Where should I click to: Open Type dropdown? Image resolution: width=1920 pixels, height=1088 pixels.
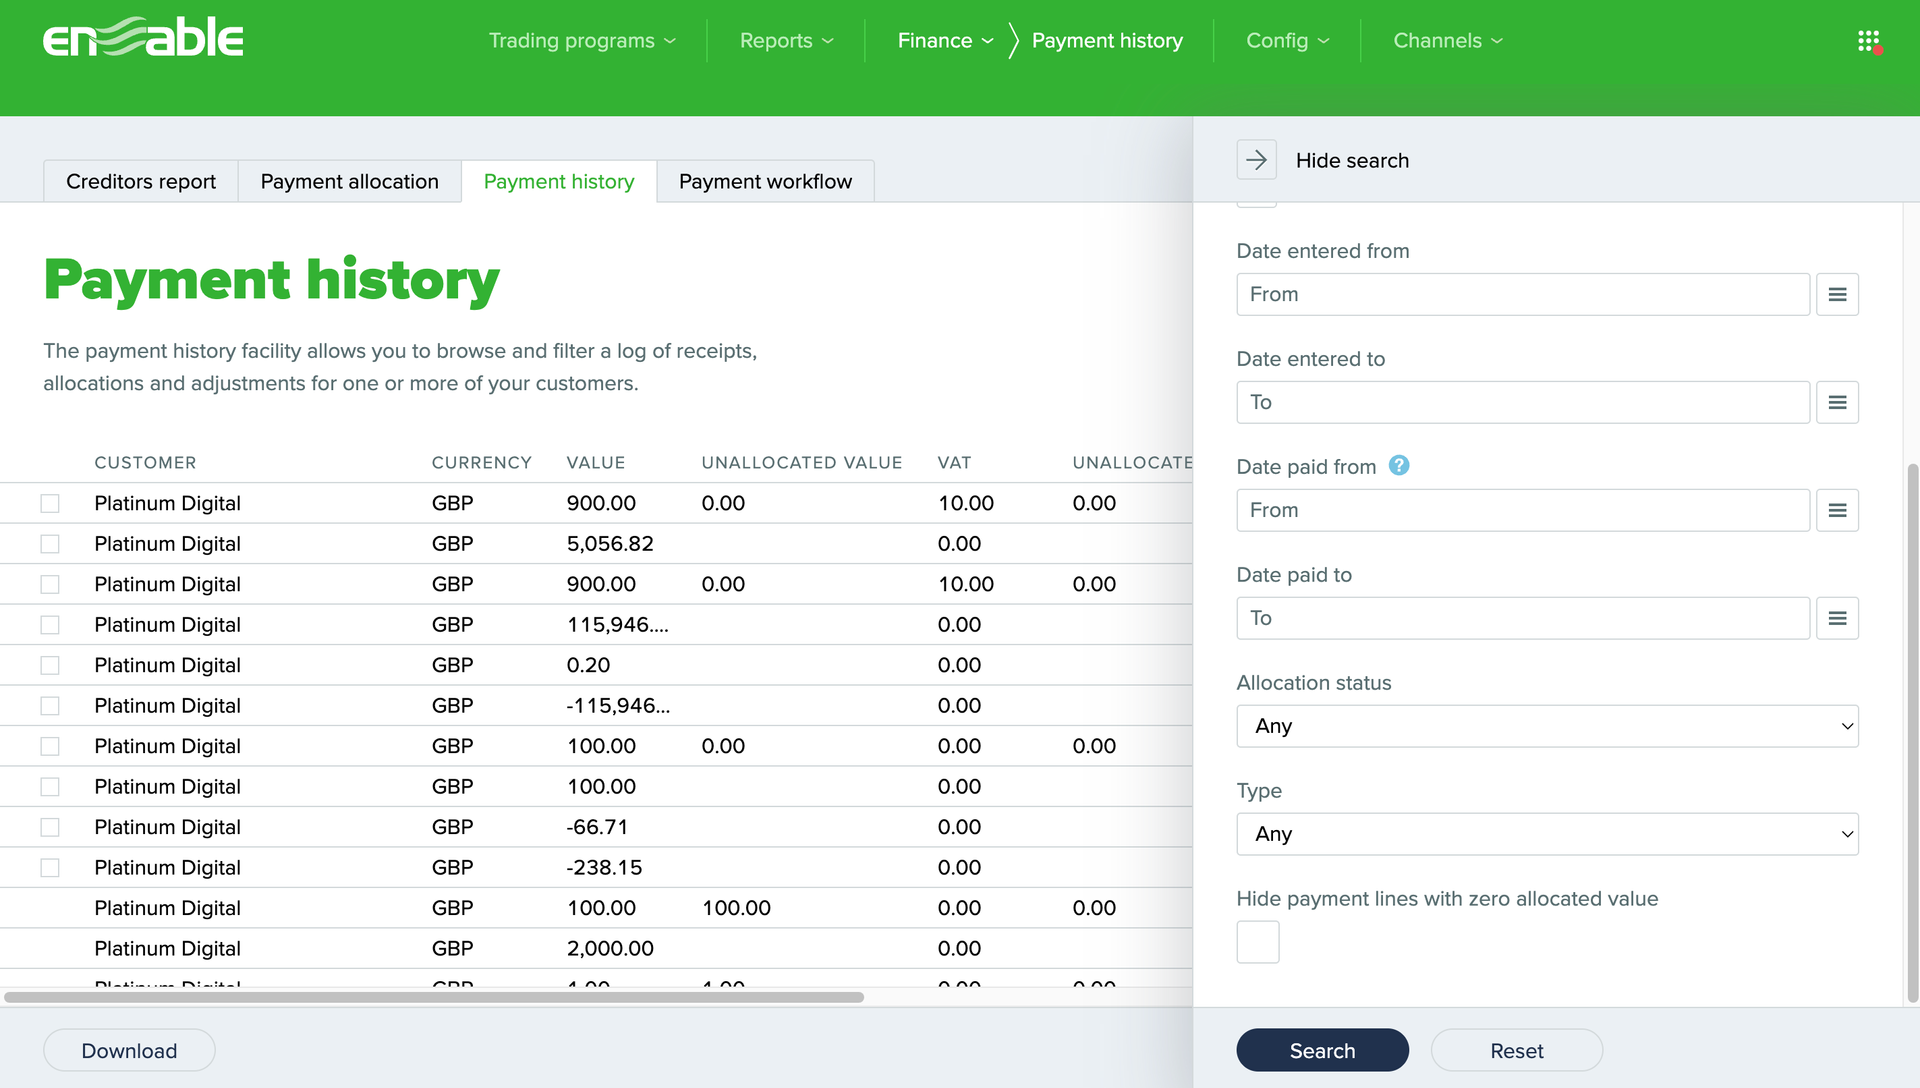coord(1547,834)
